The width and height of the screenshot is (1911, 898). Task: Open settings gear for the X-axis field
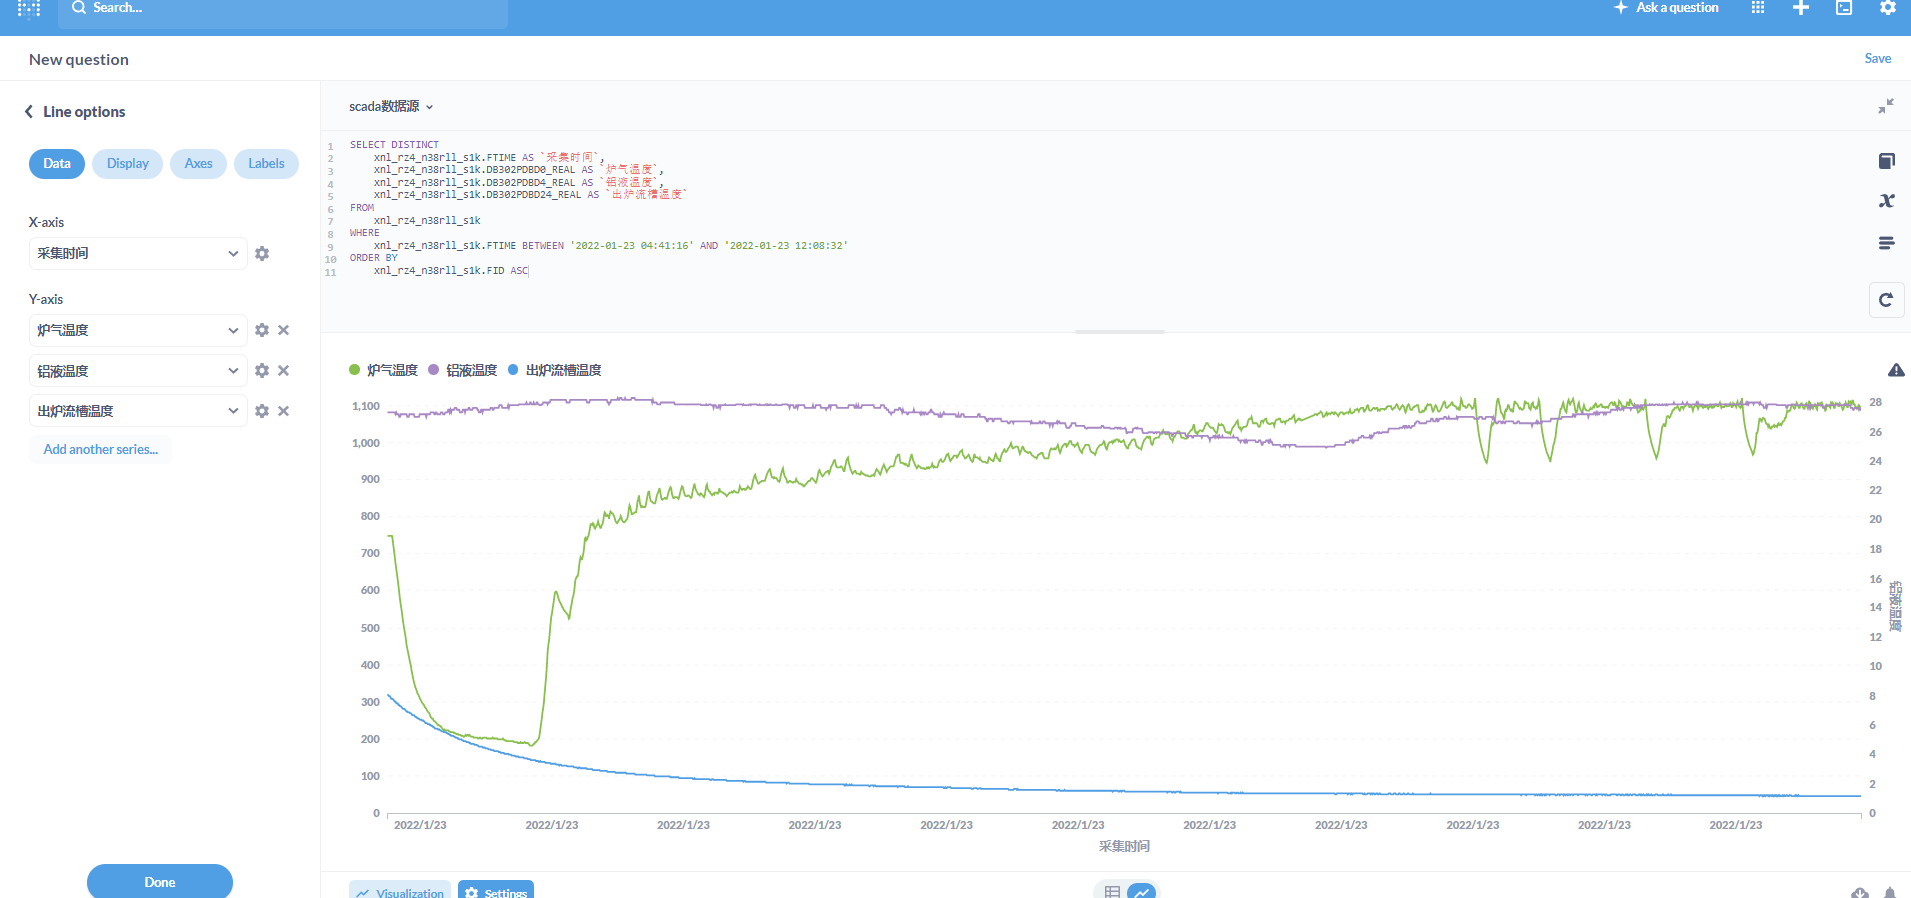click(x=262, y=253)
